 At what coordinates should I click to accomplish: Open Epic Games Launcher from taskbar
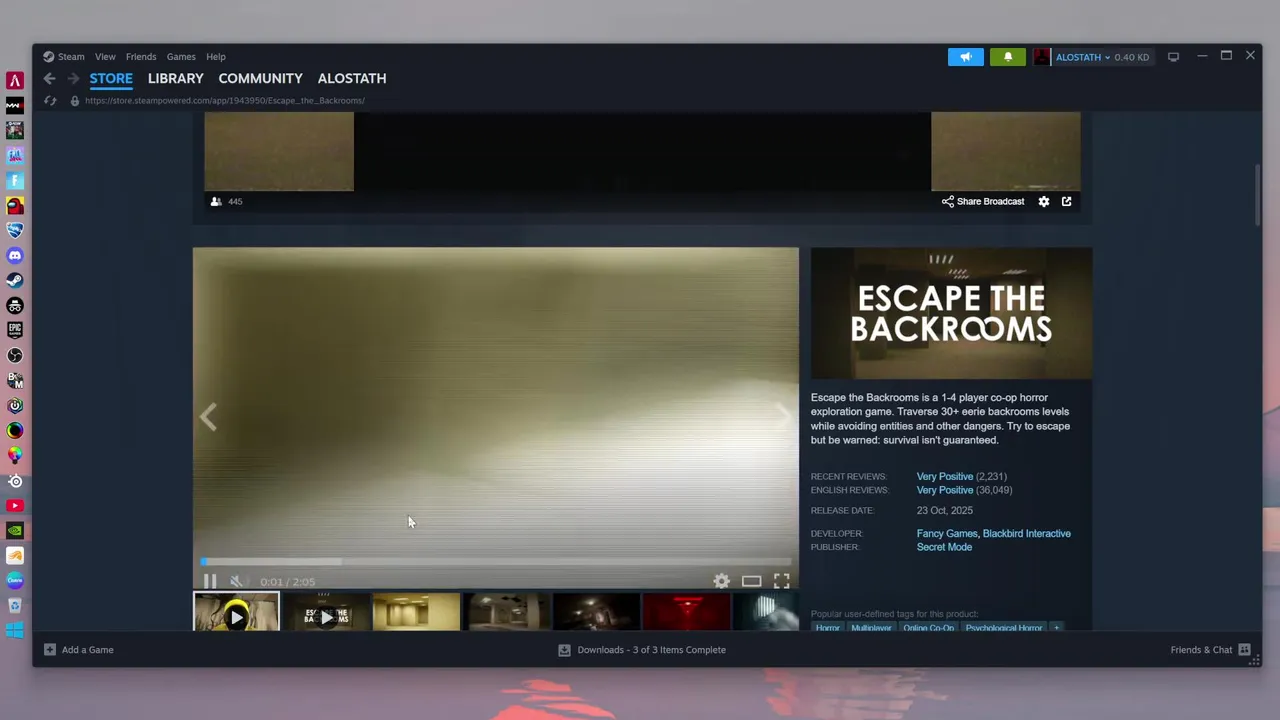click(x=15, y=330)
